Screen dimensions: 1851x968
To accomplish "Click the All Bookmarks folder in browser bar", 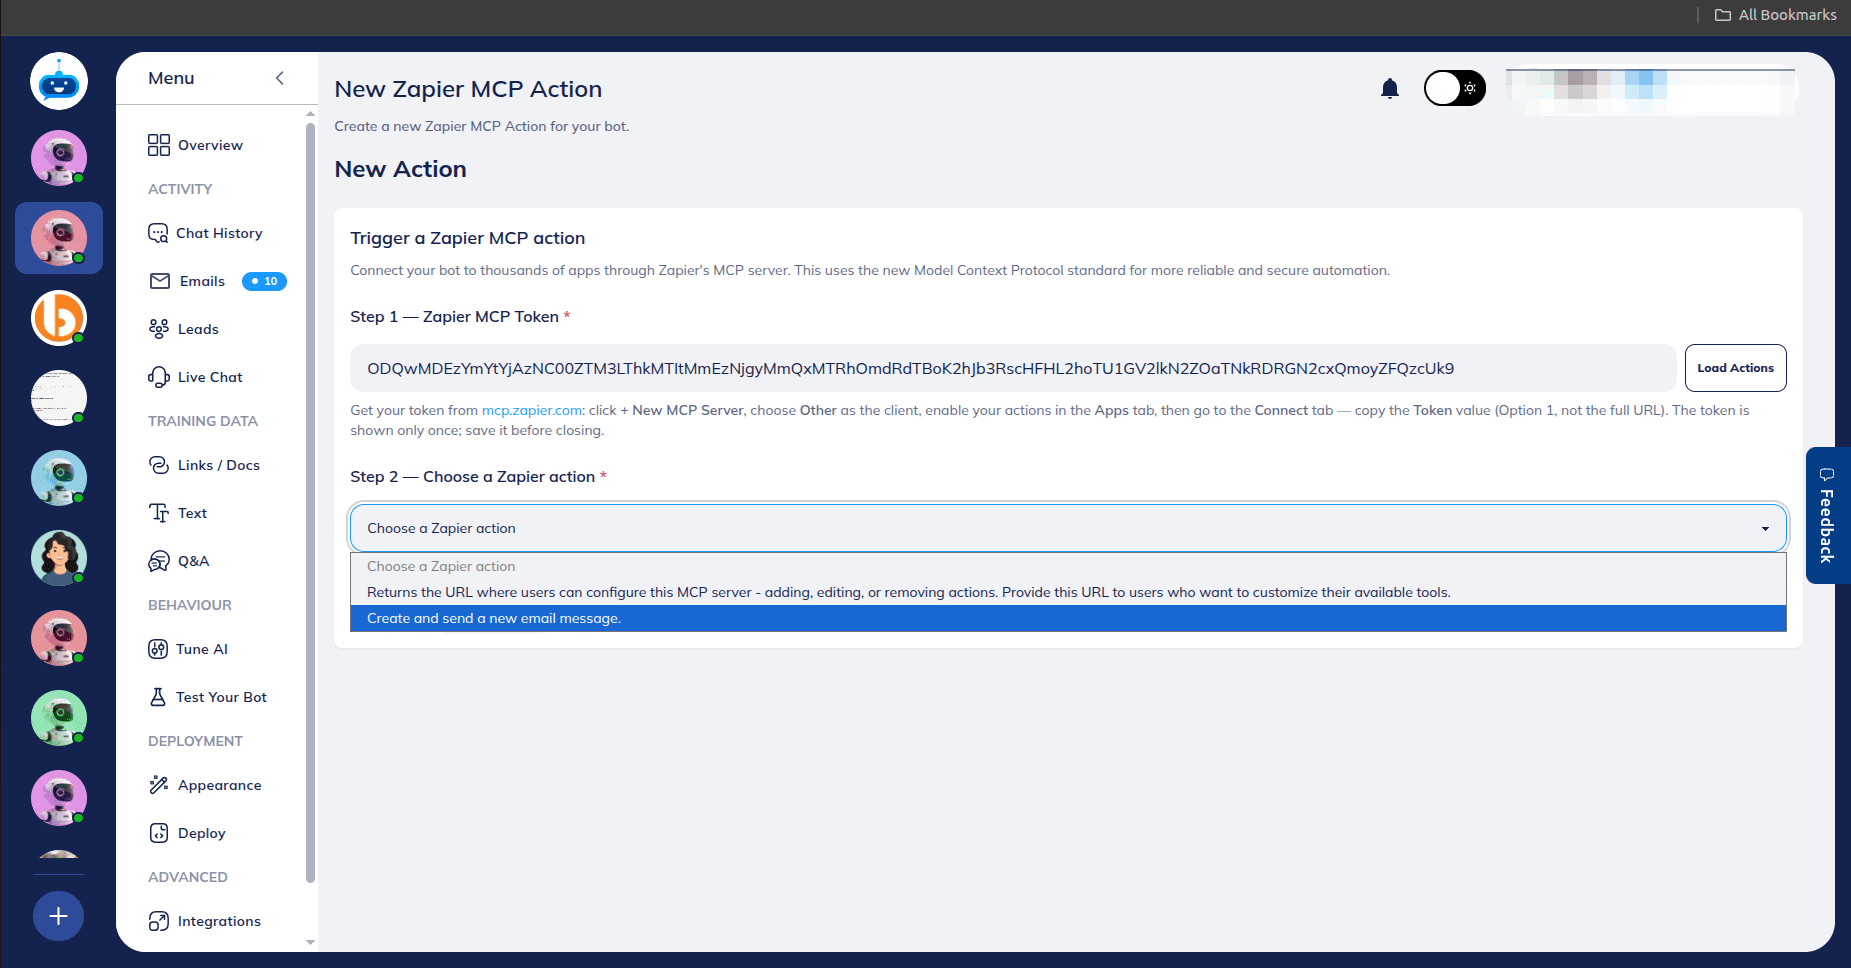I will (1775, 15).
